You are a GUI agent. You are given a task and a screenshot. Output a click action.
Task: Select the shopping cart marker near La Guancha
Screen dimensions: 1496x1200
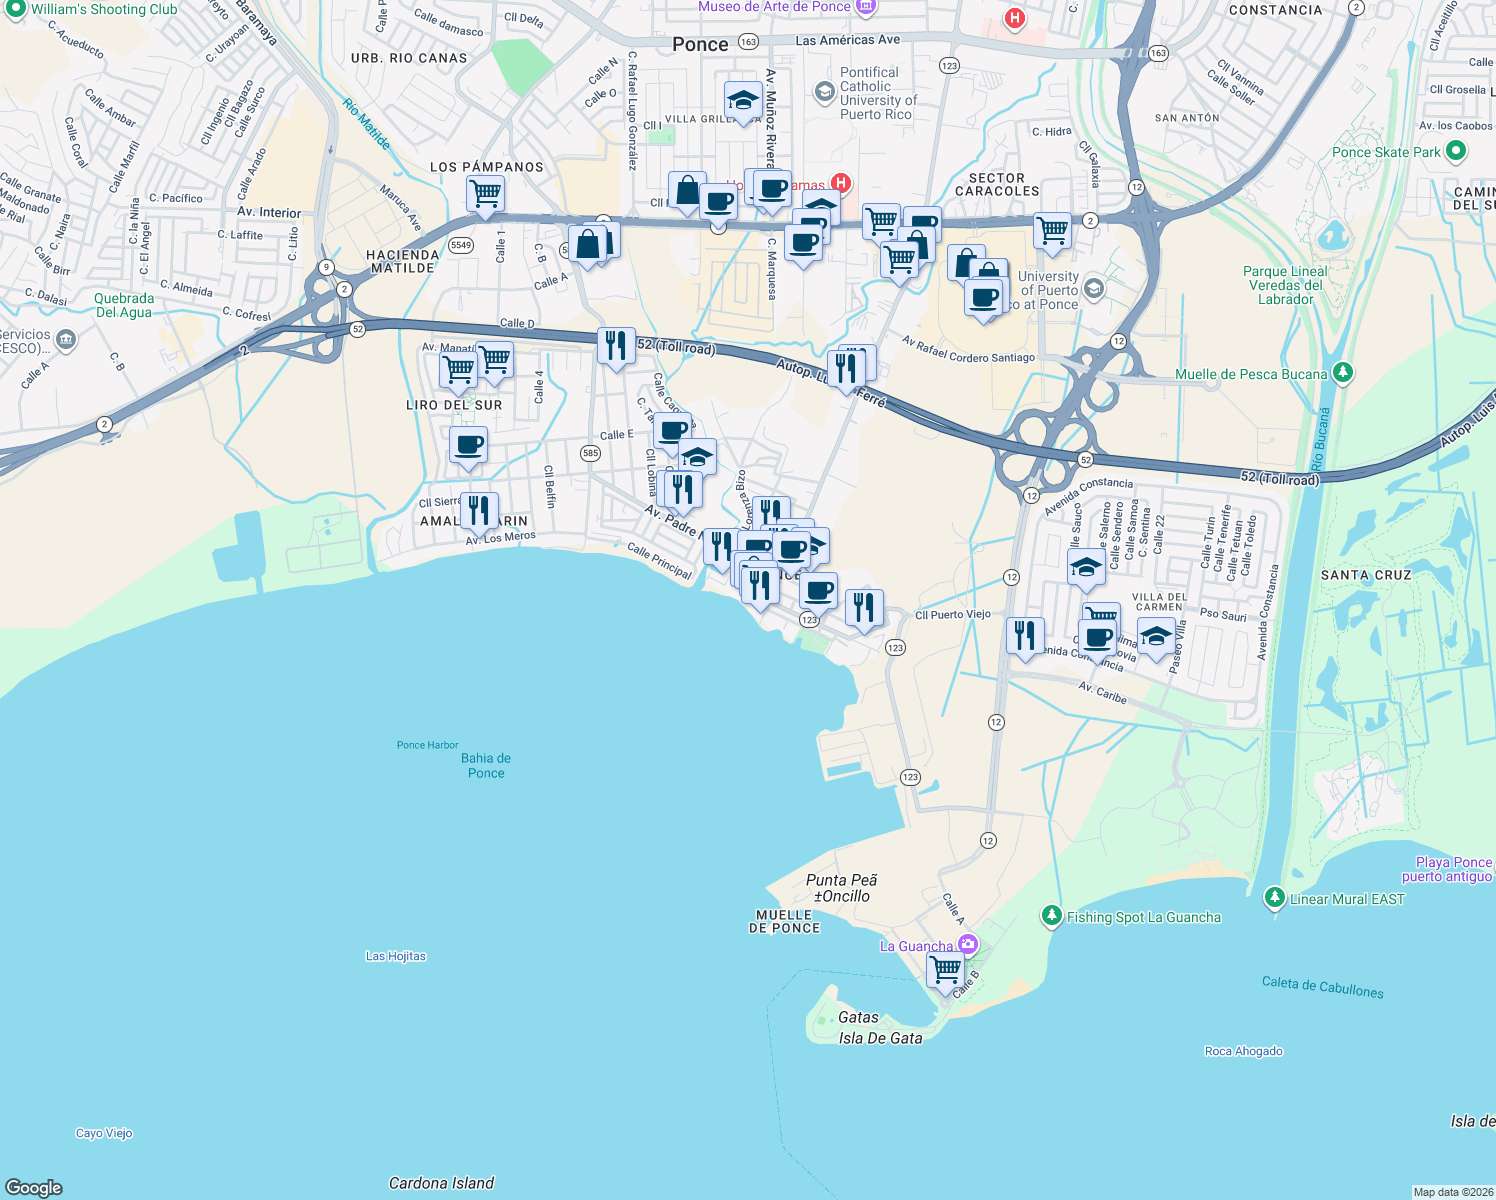click(944, 967)
